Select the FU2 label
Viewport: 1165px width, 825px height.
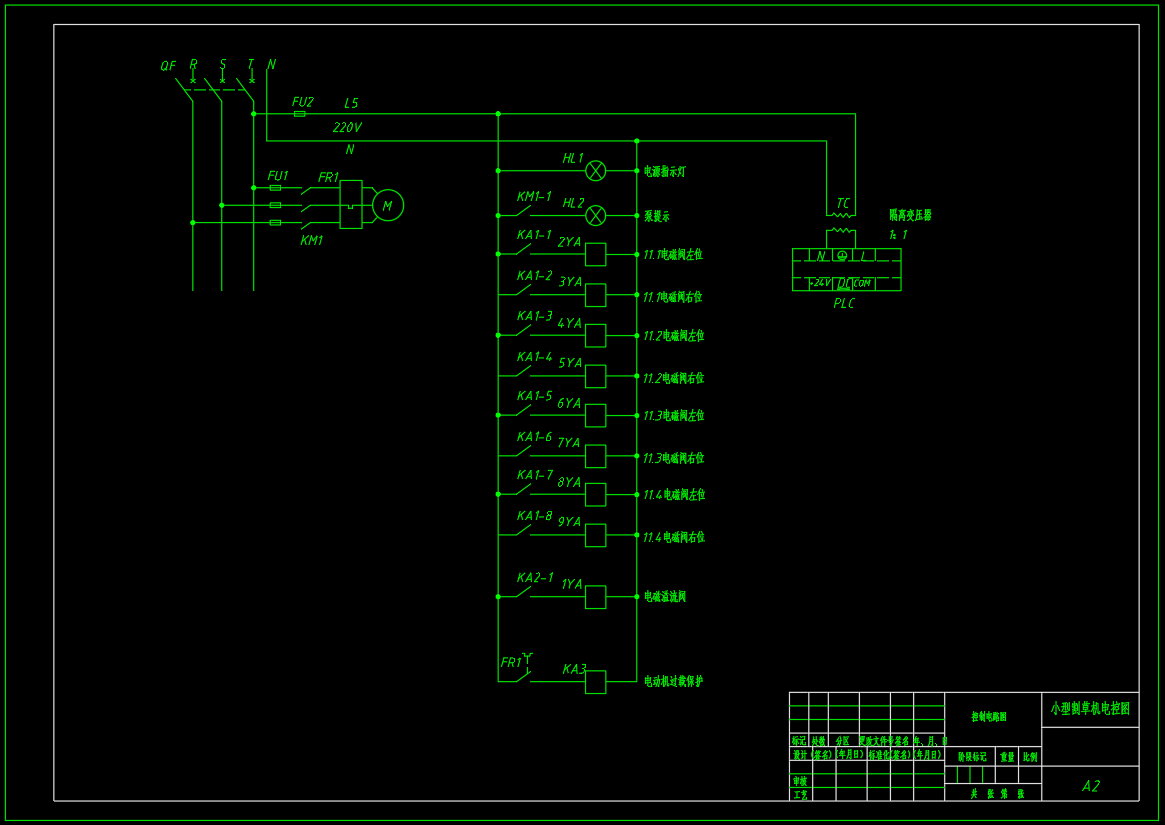(x=302, y=102)
